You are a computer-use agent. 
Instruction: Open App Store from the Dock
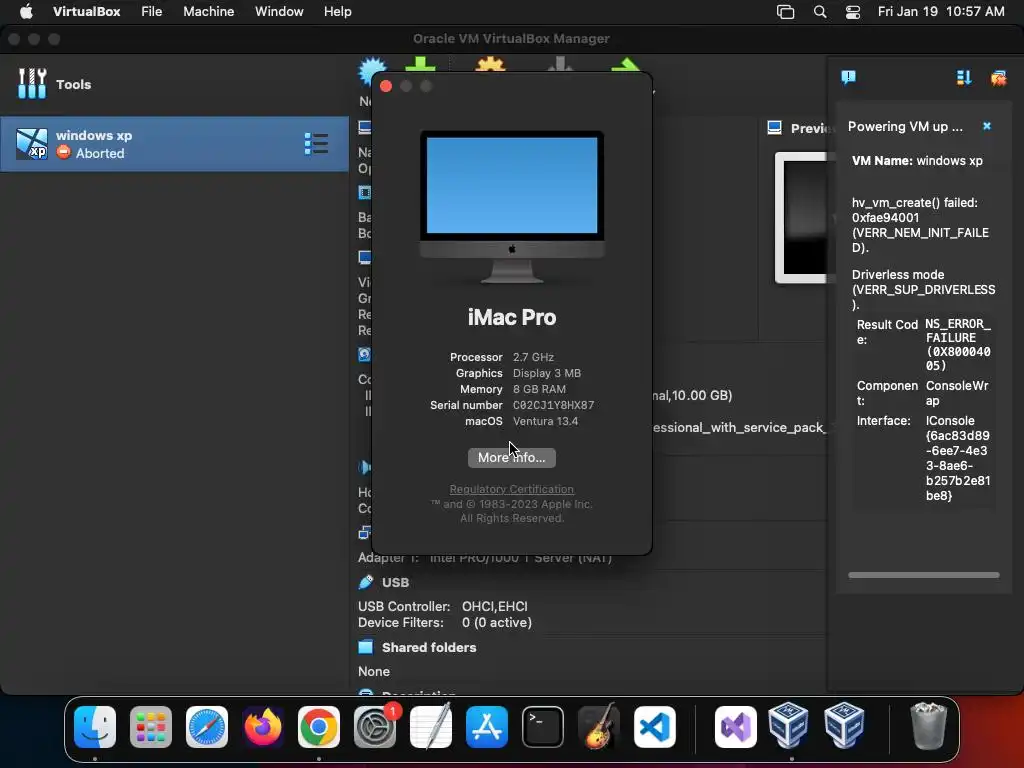tap(487, 727)
